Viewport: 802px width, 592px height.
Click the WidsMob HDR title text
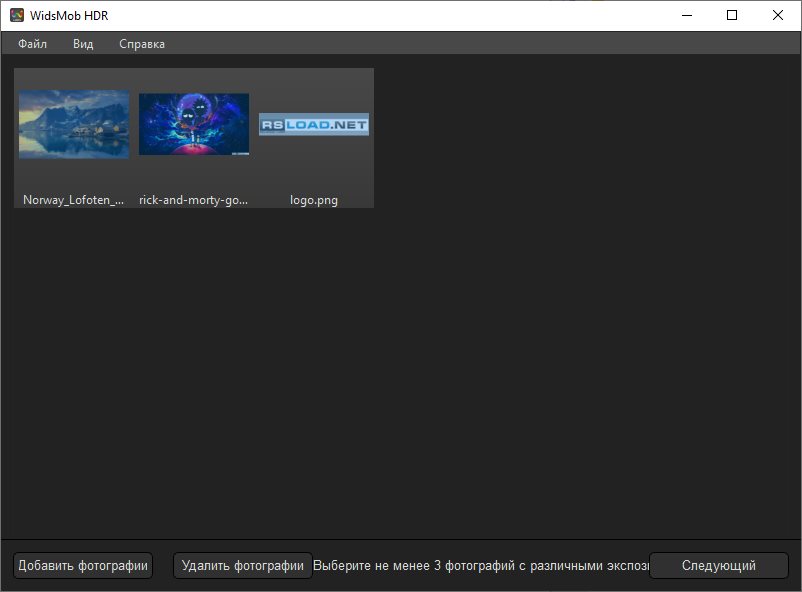70,15
